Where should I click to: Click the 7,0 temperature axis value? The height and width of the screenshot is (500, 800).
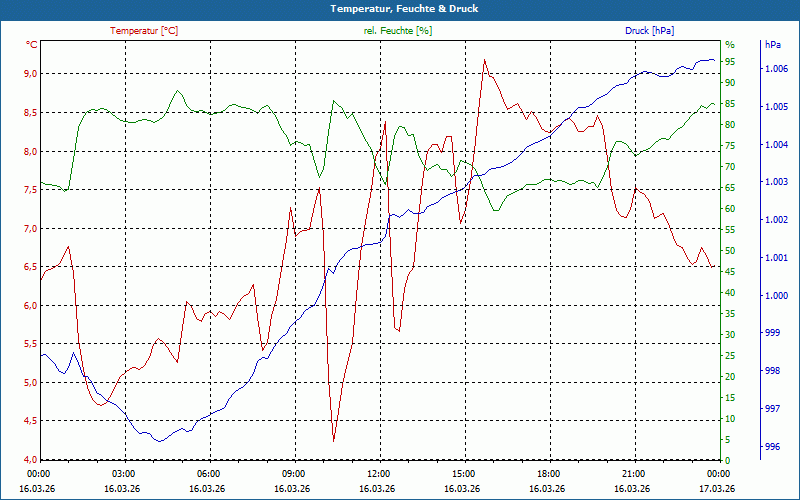(x=31, y=228)
